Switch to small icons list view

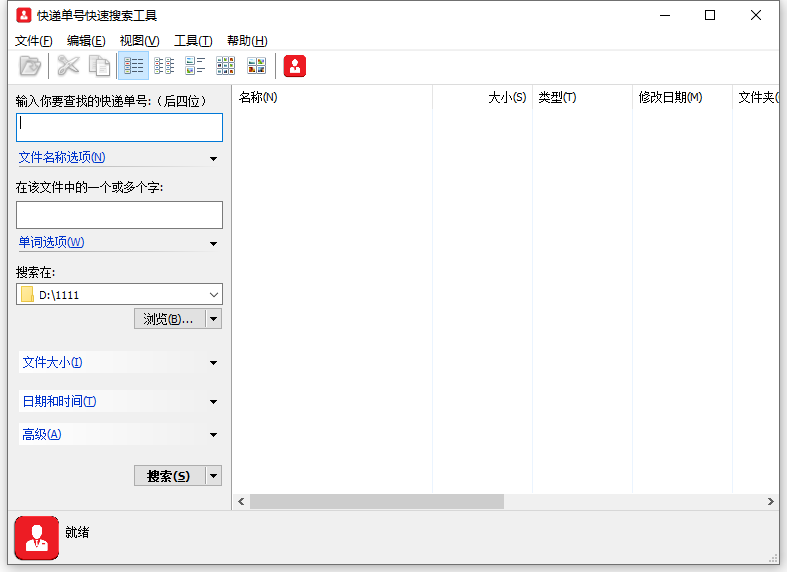tap(164, 66)
